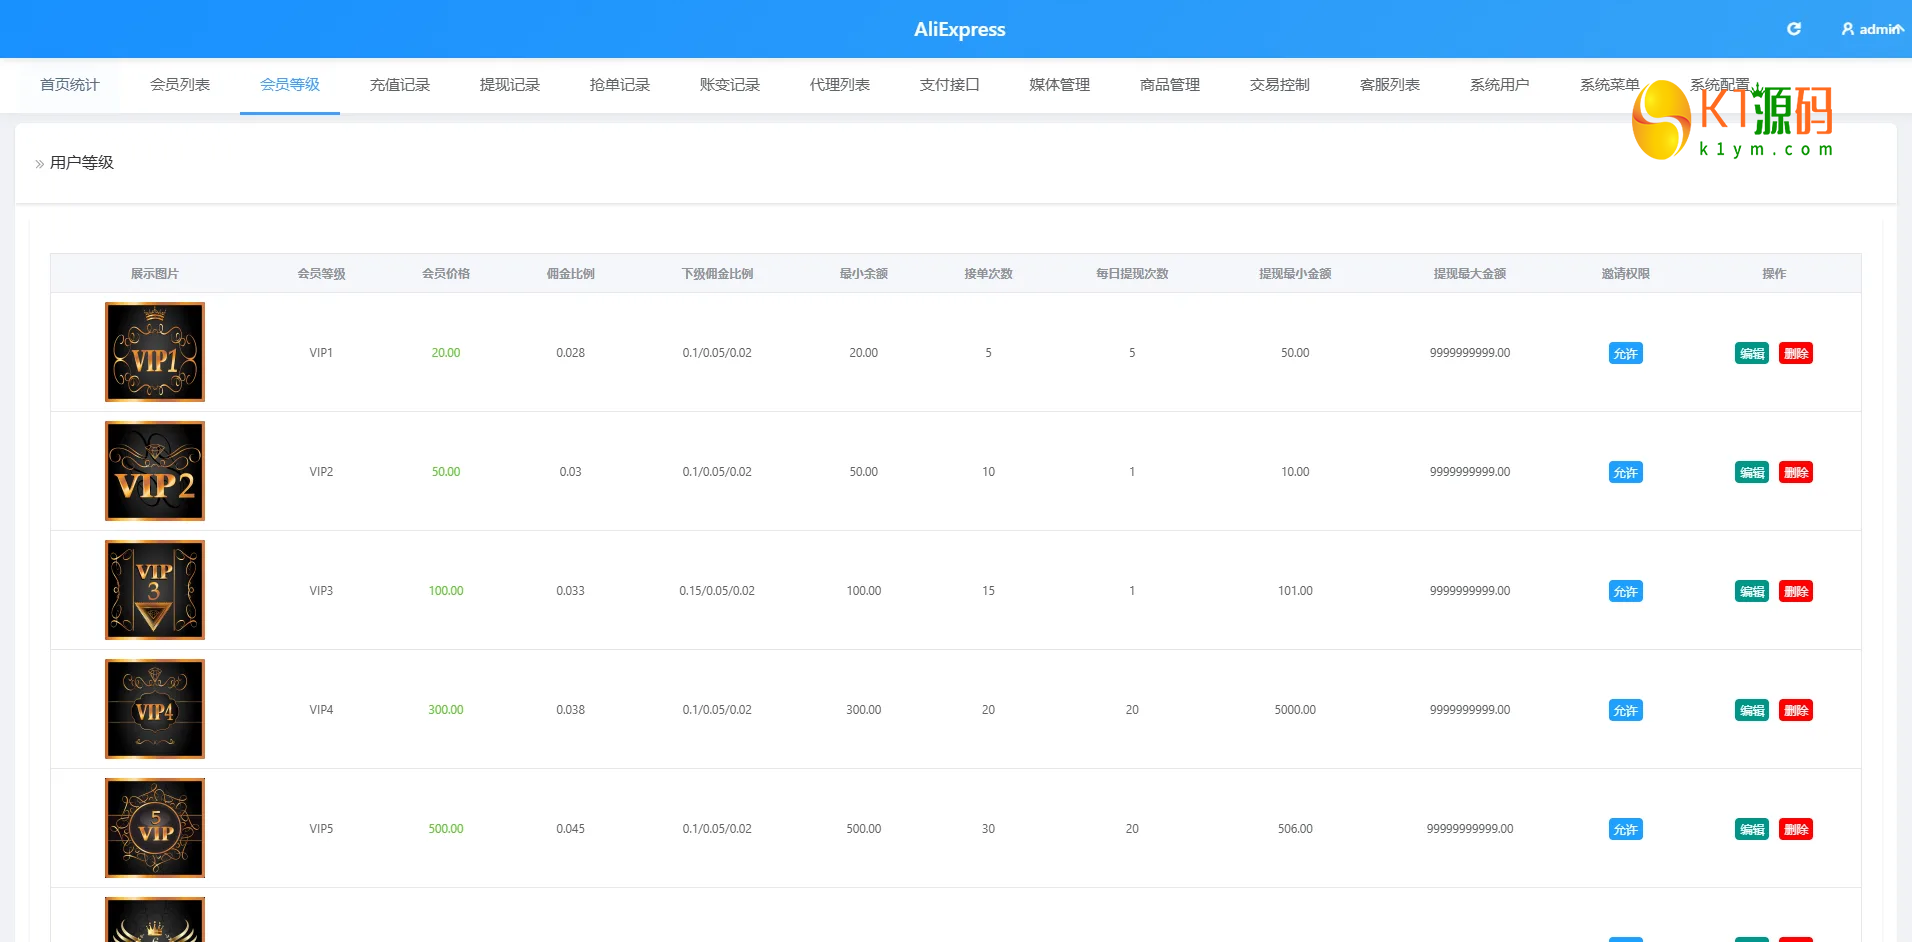This screenshot has width=1912, height=942.
Task: Click the 用户等级 breadcrumb heading
Action: click(x=82, y=162)
